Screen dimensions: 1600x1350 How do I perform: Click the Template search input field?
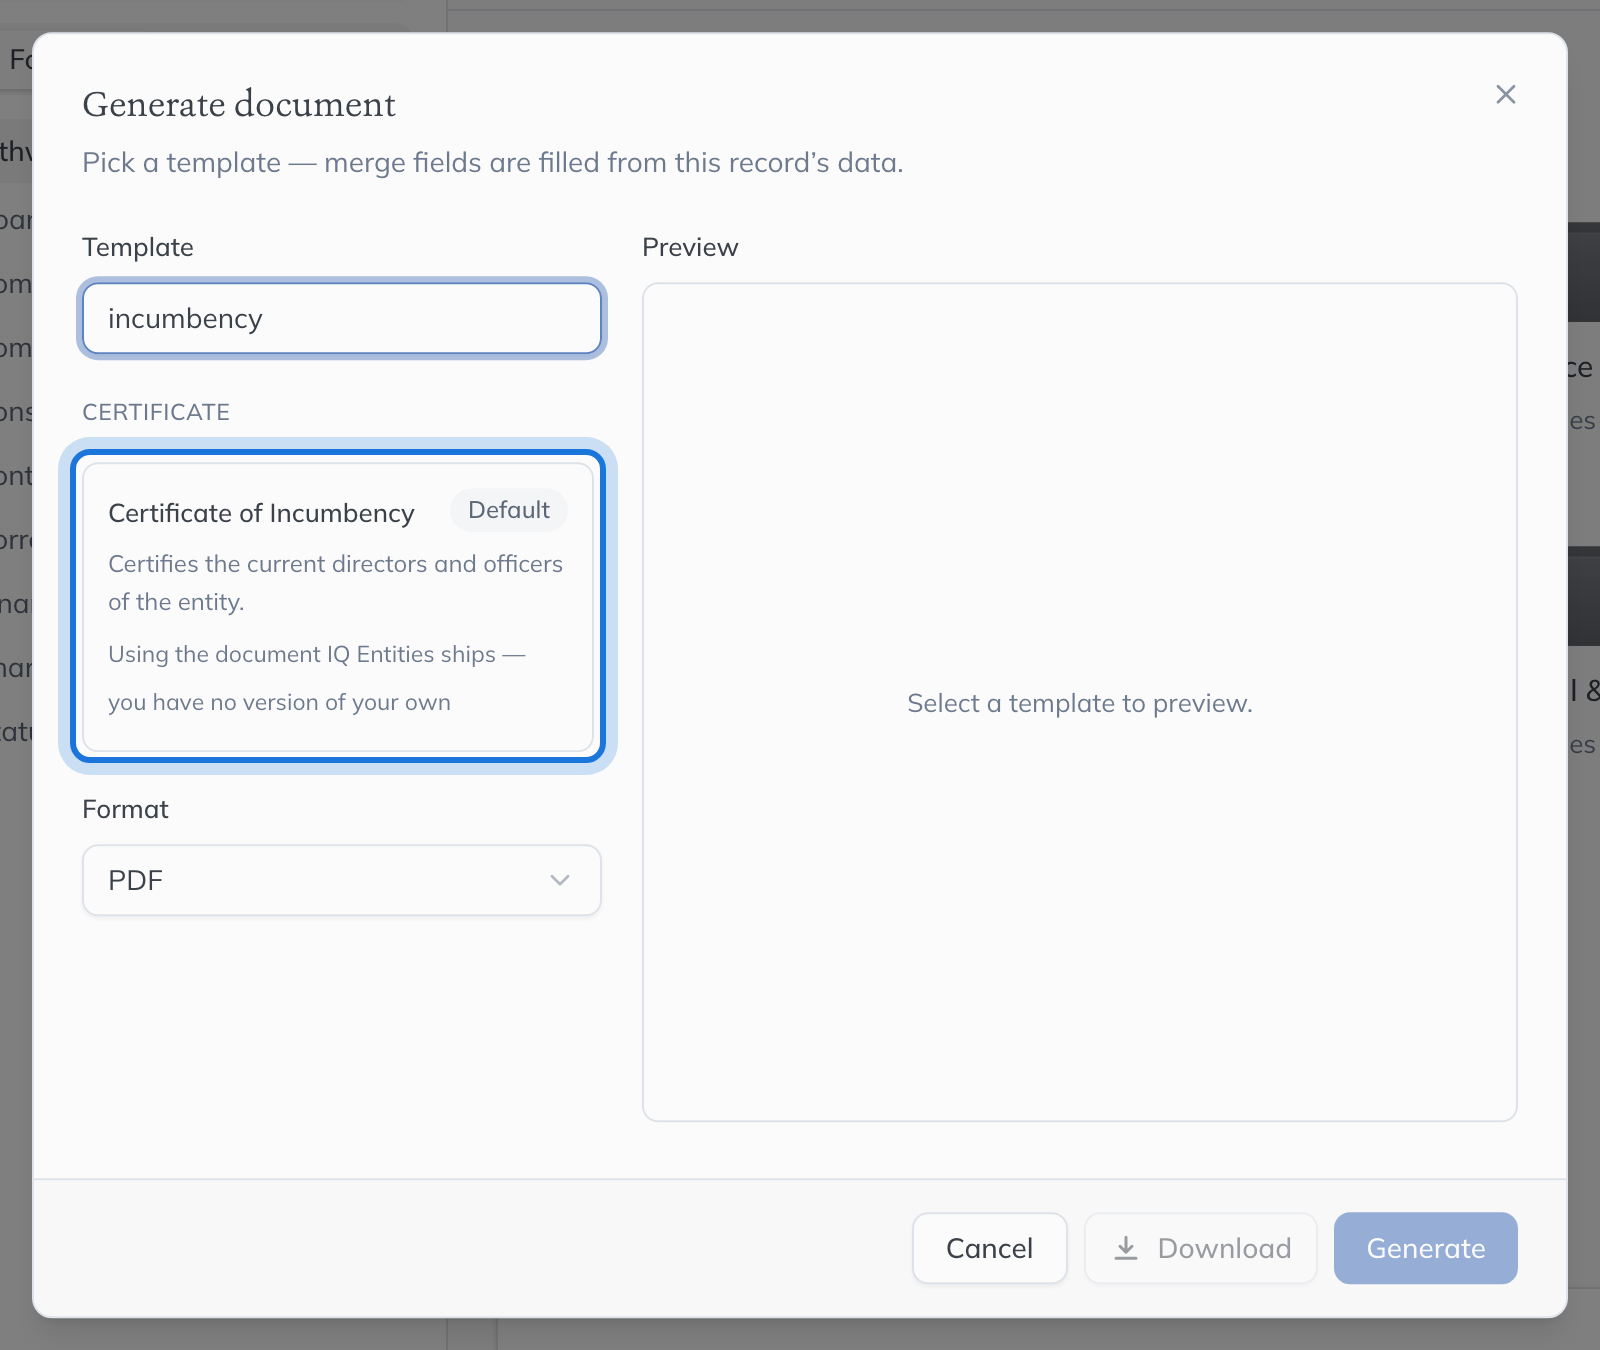pyautogui.click(x=342, y=319)
